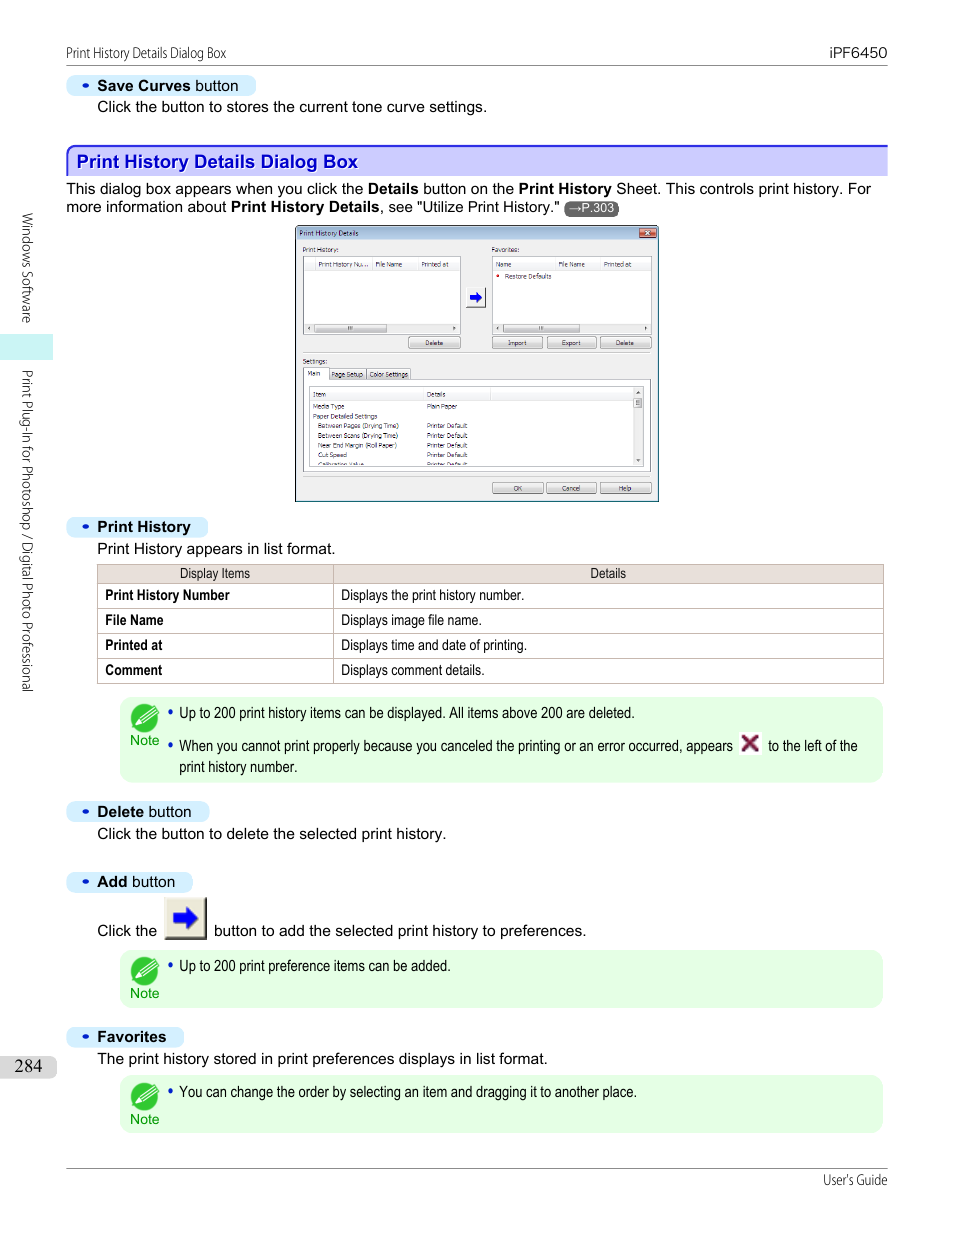Click the Windows Software side label

coord(27,268)
